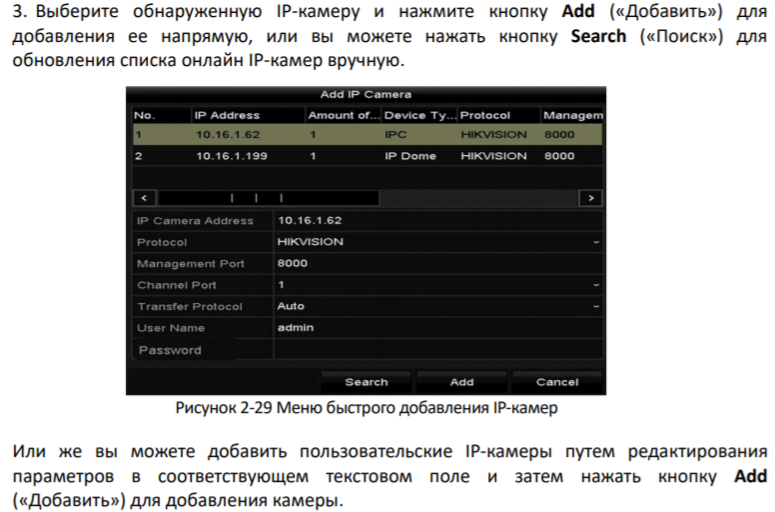The width and height of the screenshot is (775, 512).
Task: Open the Protocol dropdown showing HIKVISION
Action: click(x=438, y=242)
